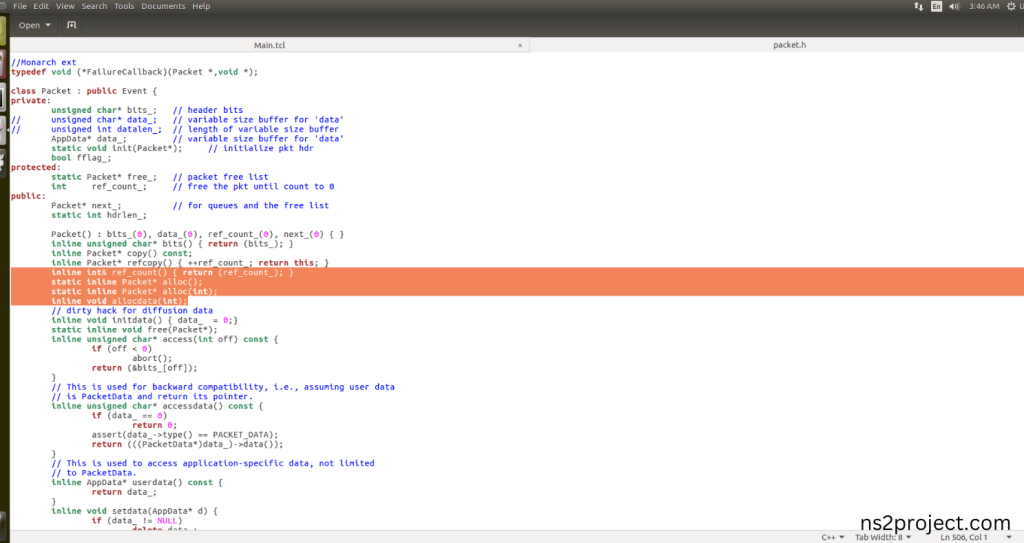Open the dropdown arrow after Ln 506, Col 1

coord(1009,537)
